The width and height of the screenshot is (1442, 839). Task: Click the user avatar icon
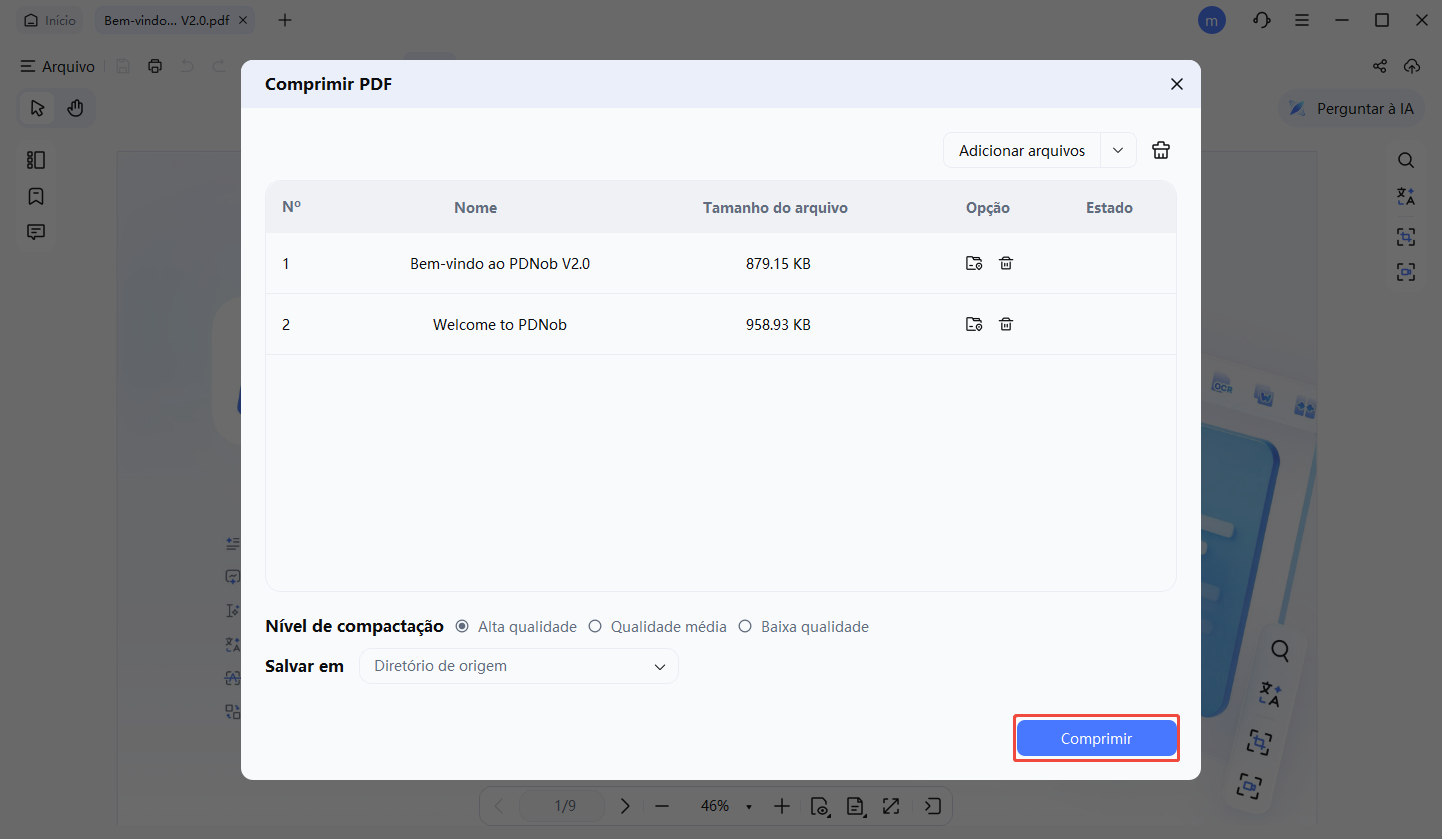pos(1212,20)
